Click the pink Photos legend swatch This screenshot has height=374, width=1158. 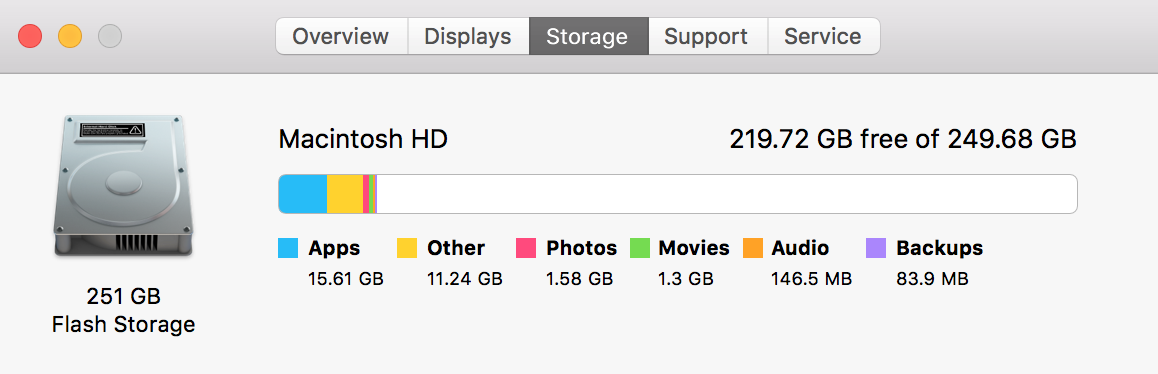coord(526,248)
